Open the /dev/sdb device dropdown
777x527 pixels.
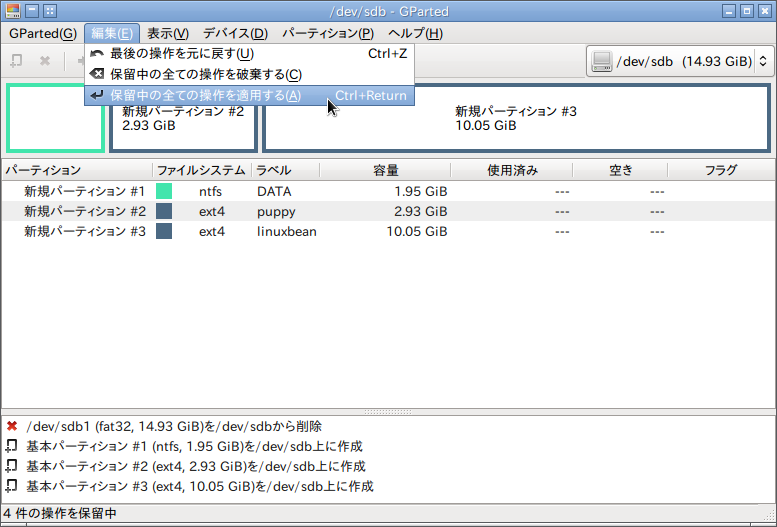[x=680, y=61]
